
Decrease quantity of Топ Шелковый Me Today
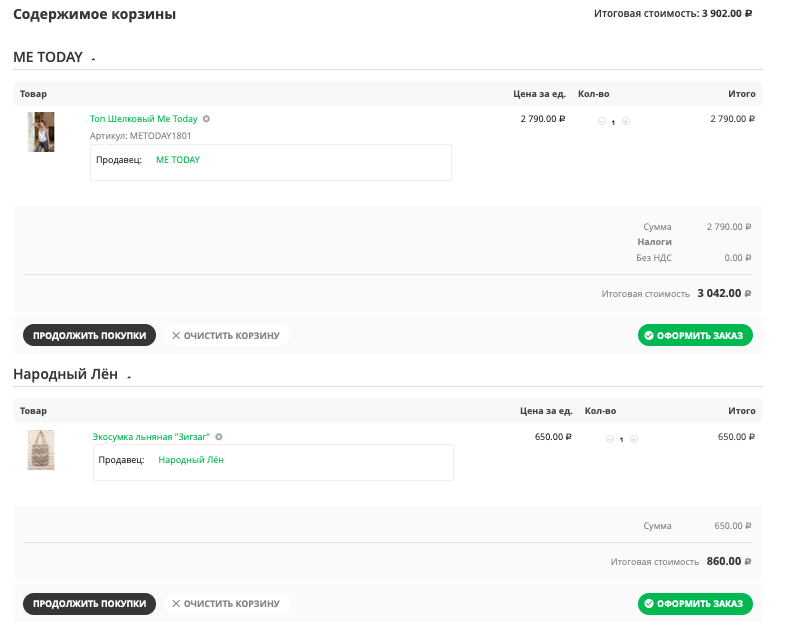pyautogui.click(x=602, y=121)
